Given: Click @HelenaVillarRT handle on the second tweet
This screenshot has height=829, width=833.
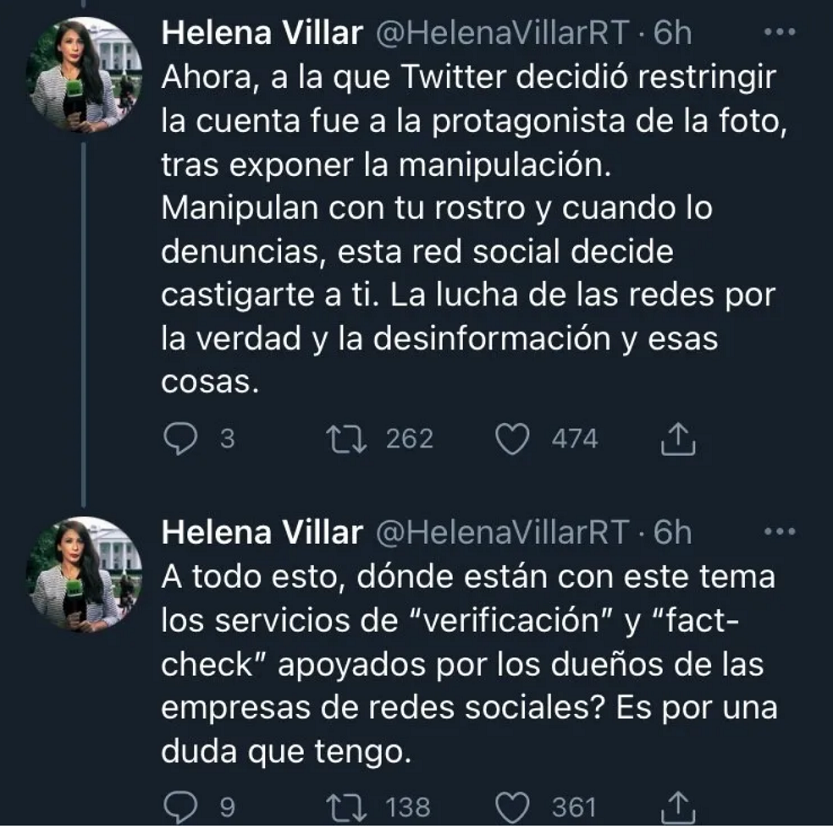Looking at the screenshot, I should 502,533.
